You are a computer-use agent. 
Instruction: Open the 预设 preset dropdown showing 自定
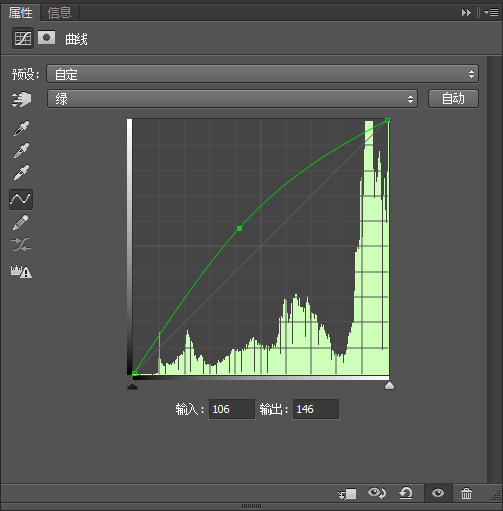point(262,74)
